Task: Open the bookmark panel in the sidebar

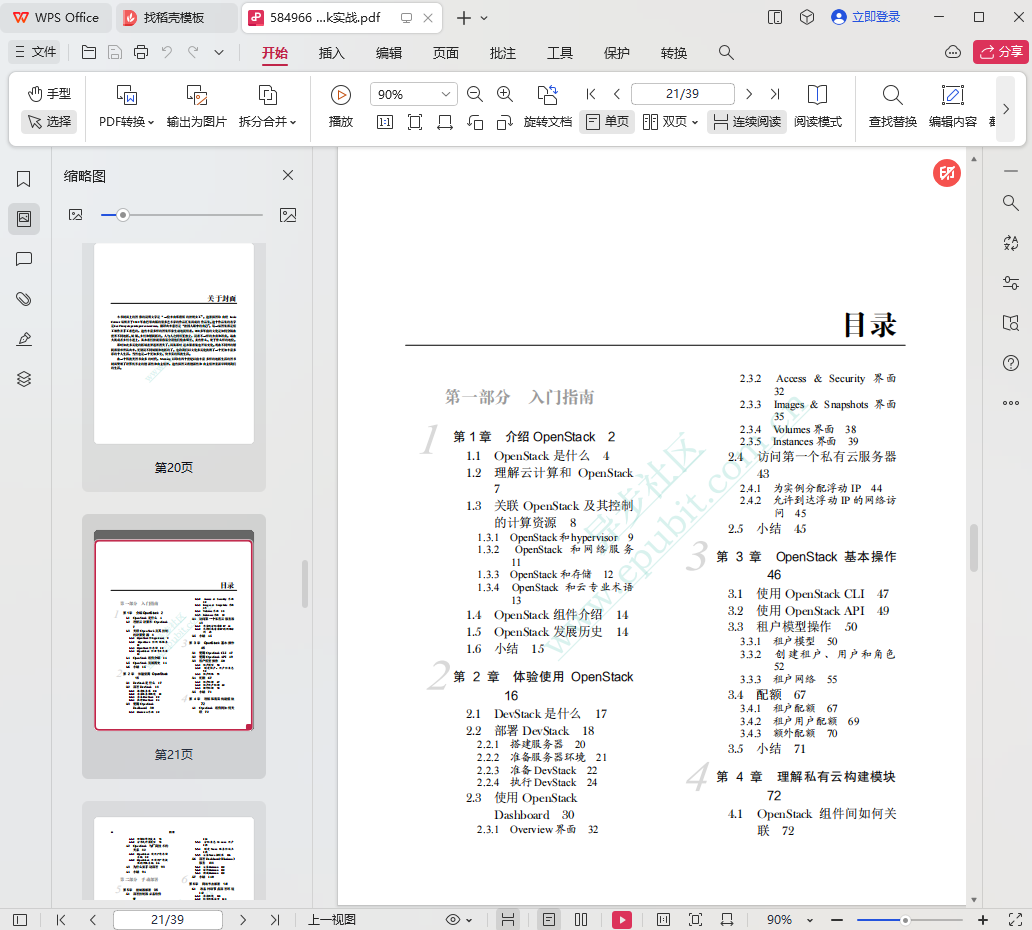Action: [24, 179]
